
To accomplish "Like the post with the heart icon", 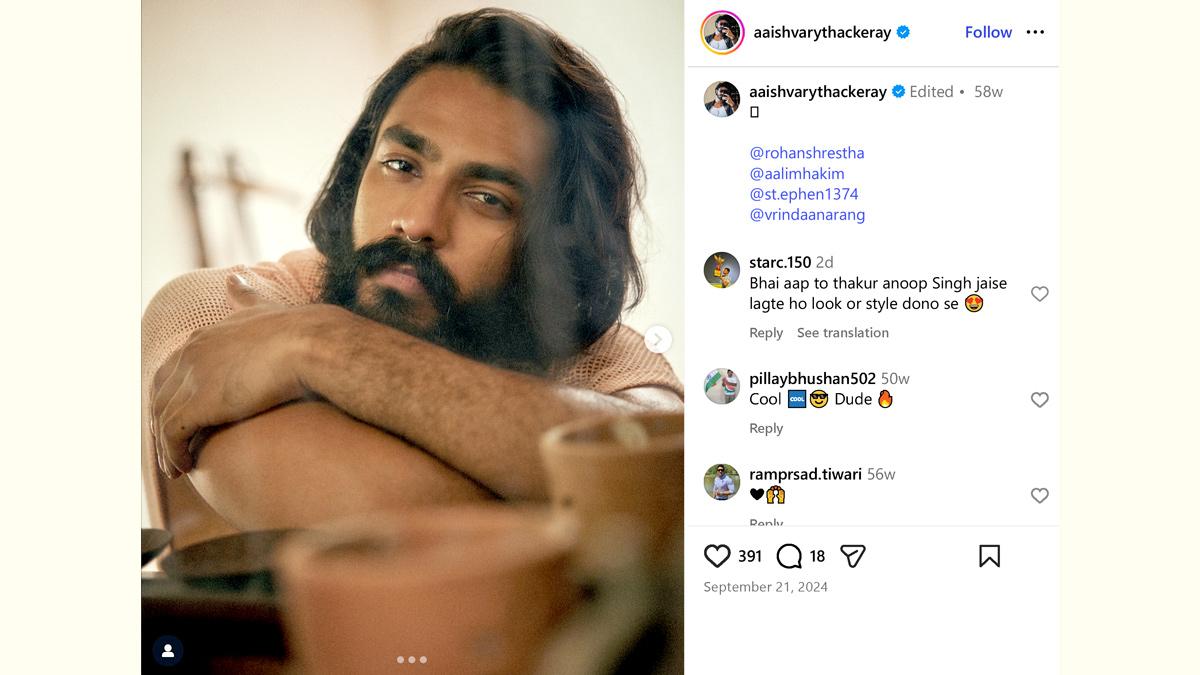I will tap(717, 556).
